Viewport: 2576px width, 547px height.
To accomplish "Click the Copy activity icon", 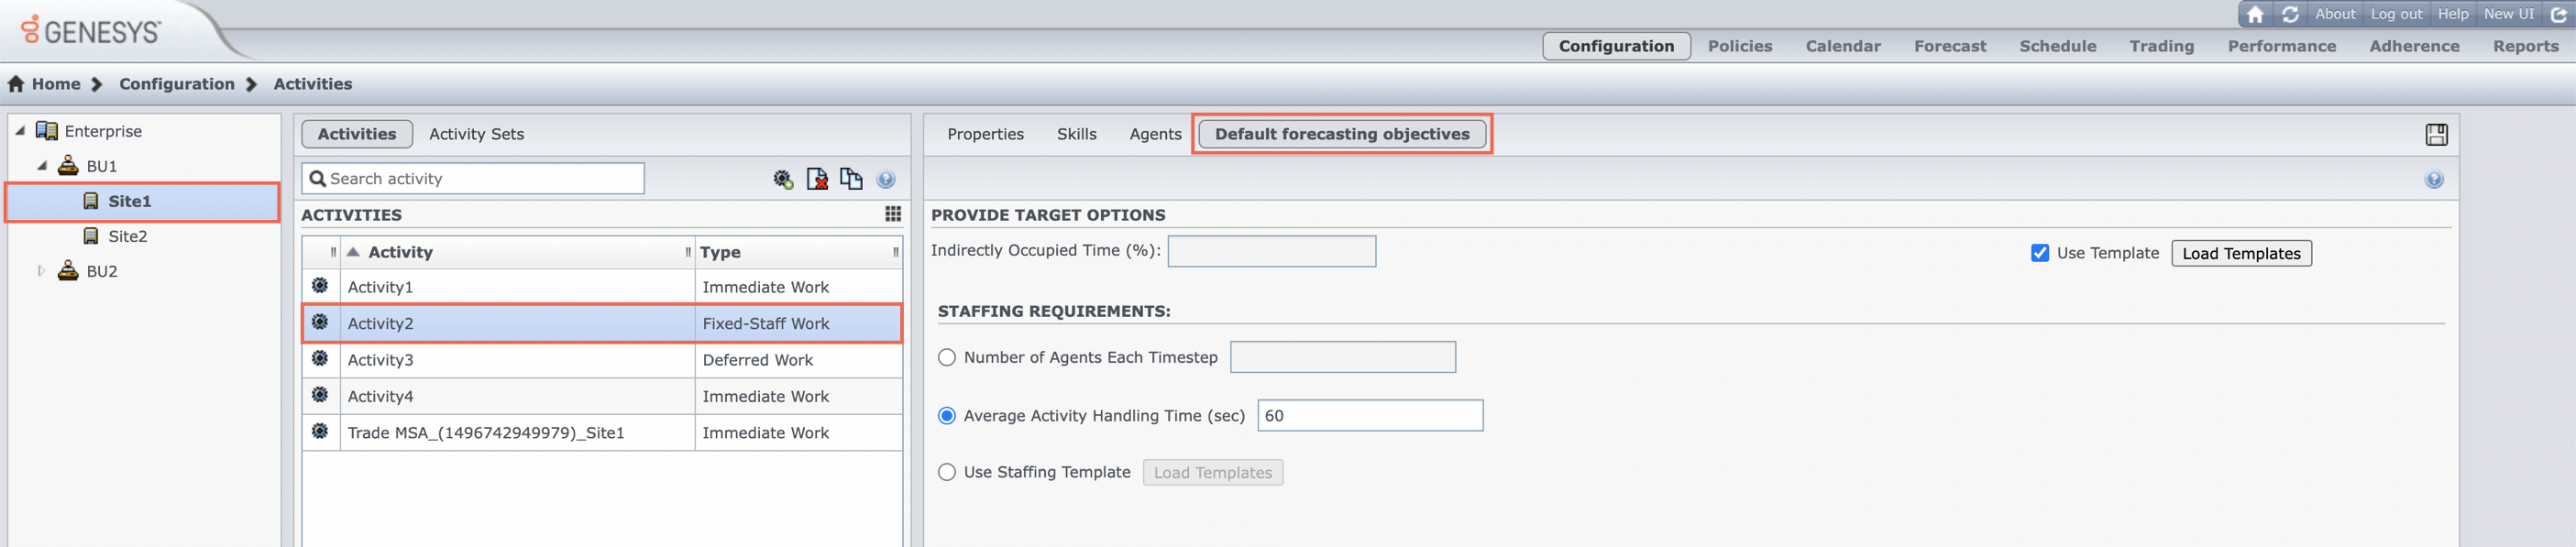I will [x=851, y=179].
